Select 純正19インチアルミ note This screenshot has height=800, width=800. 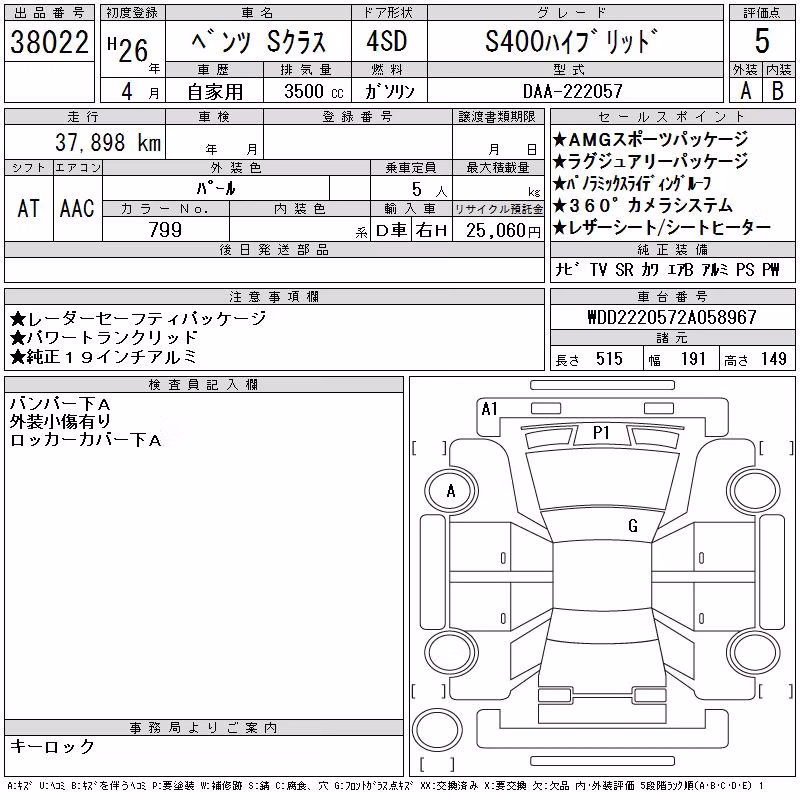click(104, 356)
